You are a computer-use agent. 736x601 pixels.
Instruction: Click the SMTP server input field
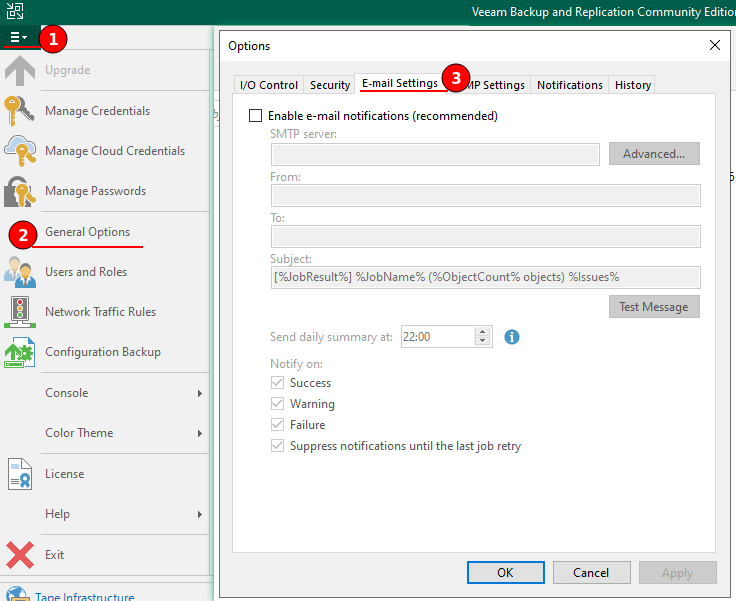(x=435, y=154)
